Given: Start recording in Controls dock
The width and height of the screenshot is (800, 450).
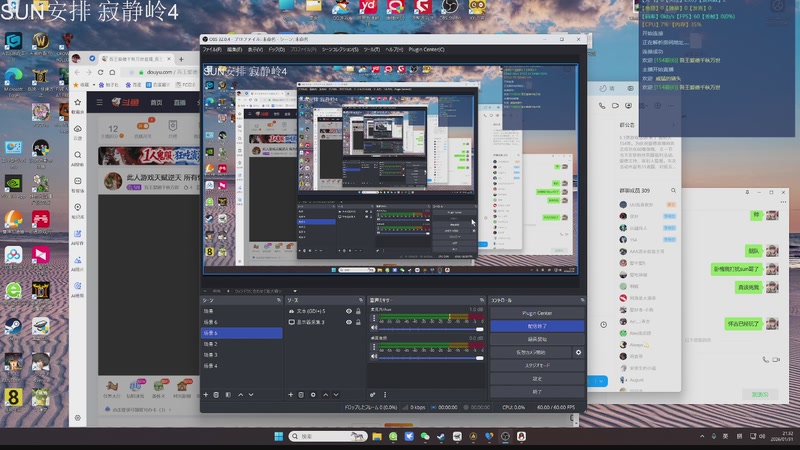Looking at the screenshot, I should (x=537, y=339).
